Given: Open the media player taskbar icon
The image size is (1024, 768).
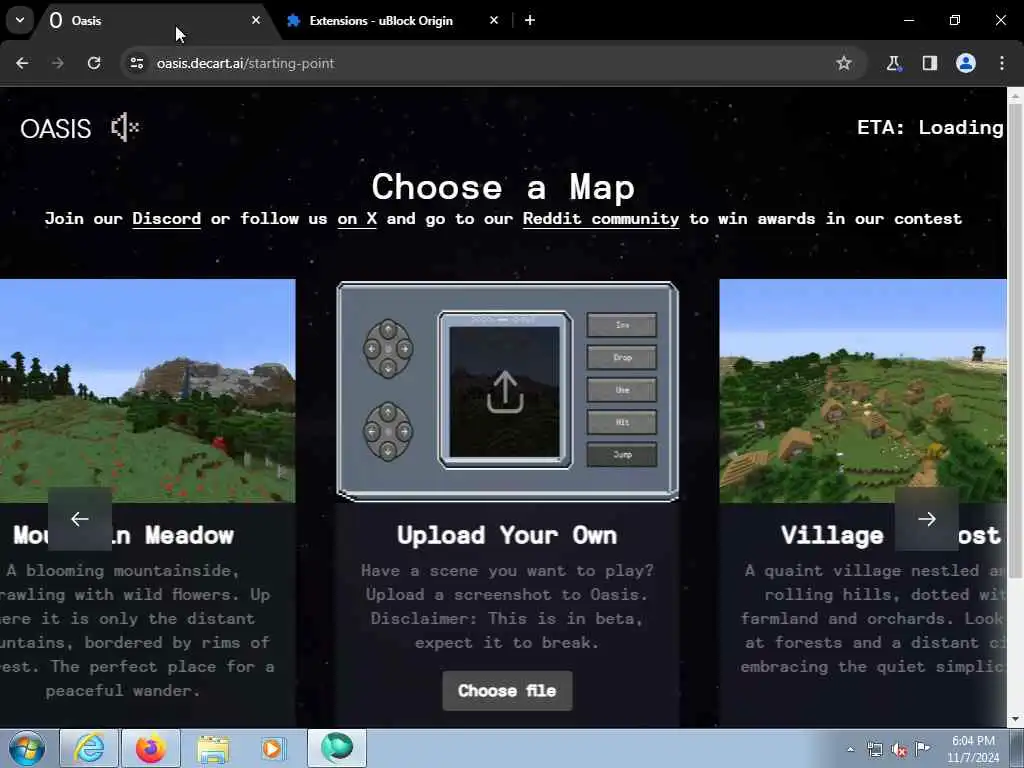Looking at the screenshot, I should (273, 748).
